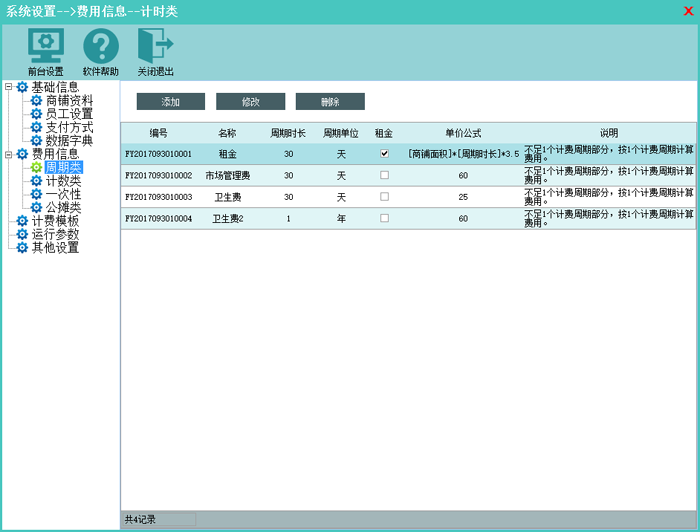Select 数据字典 in the tree

(x=69, y=141)
